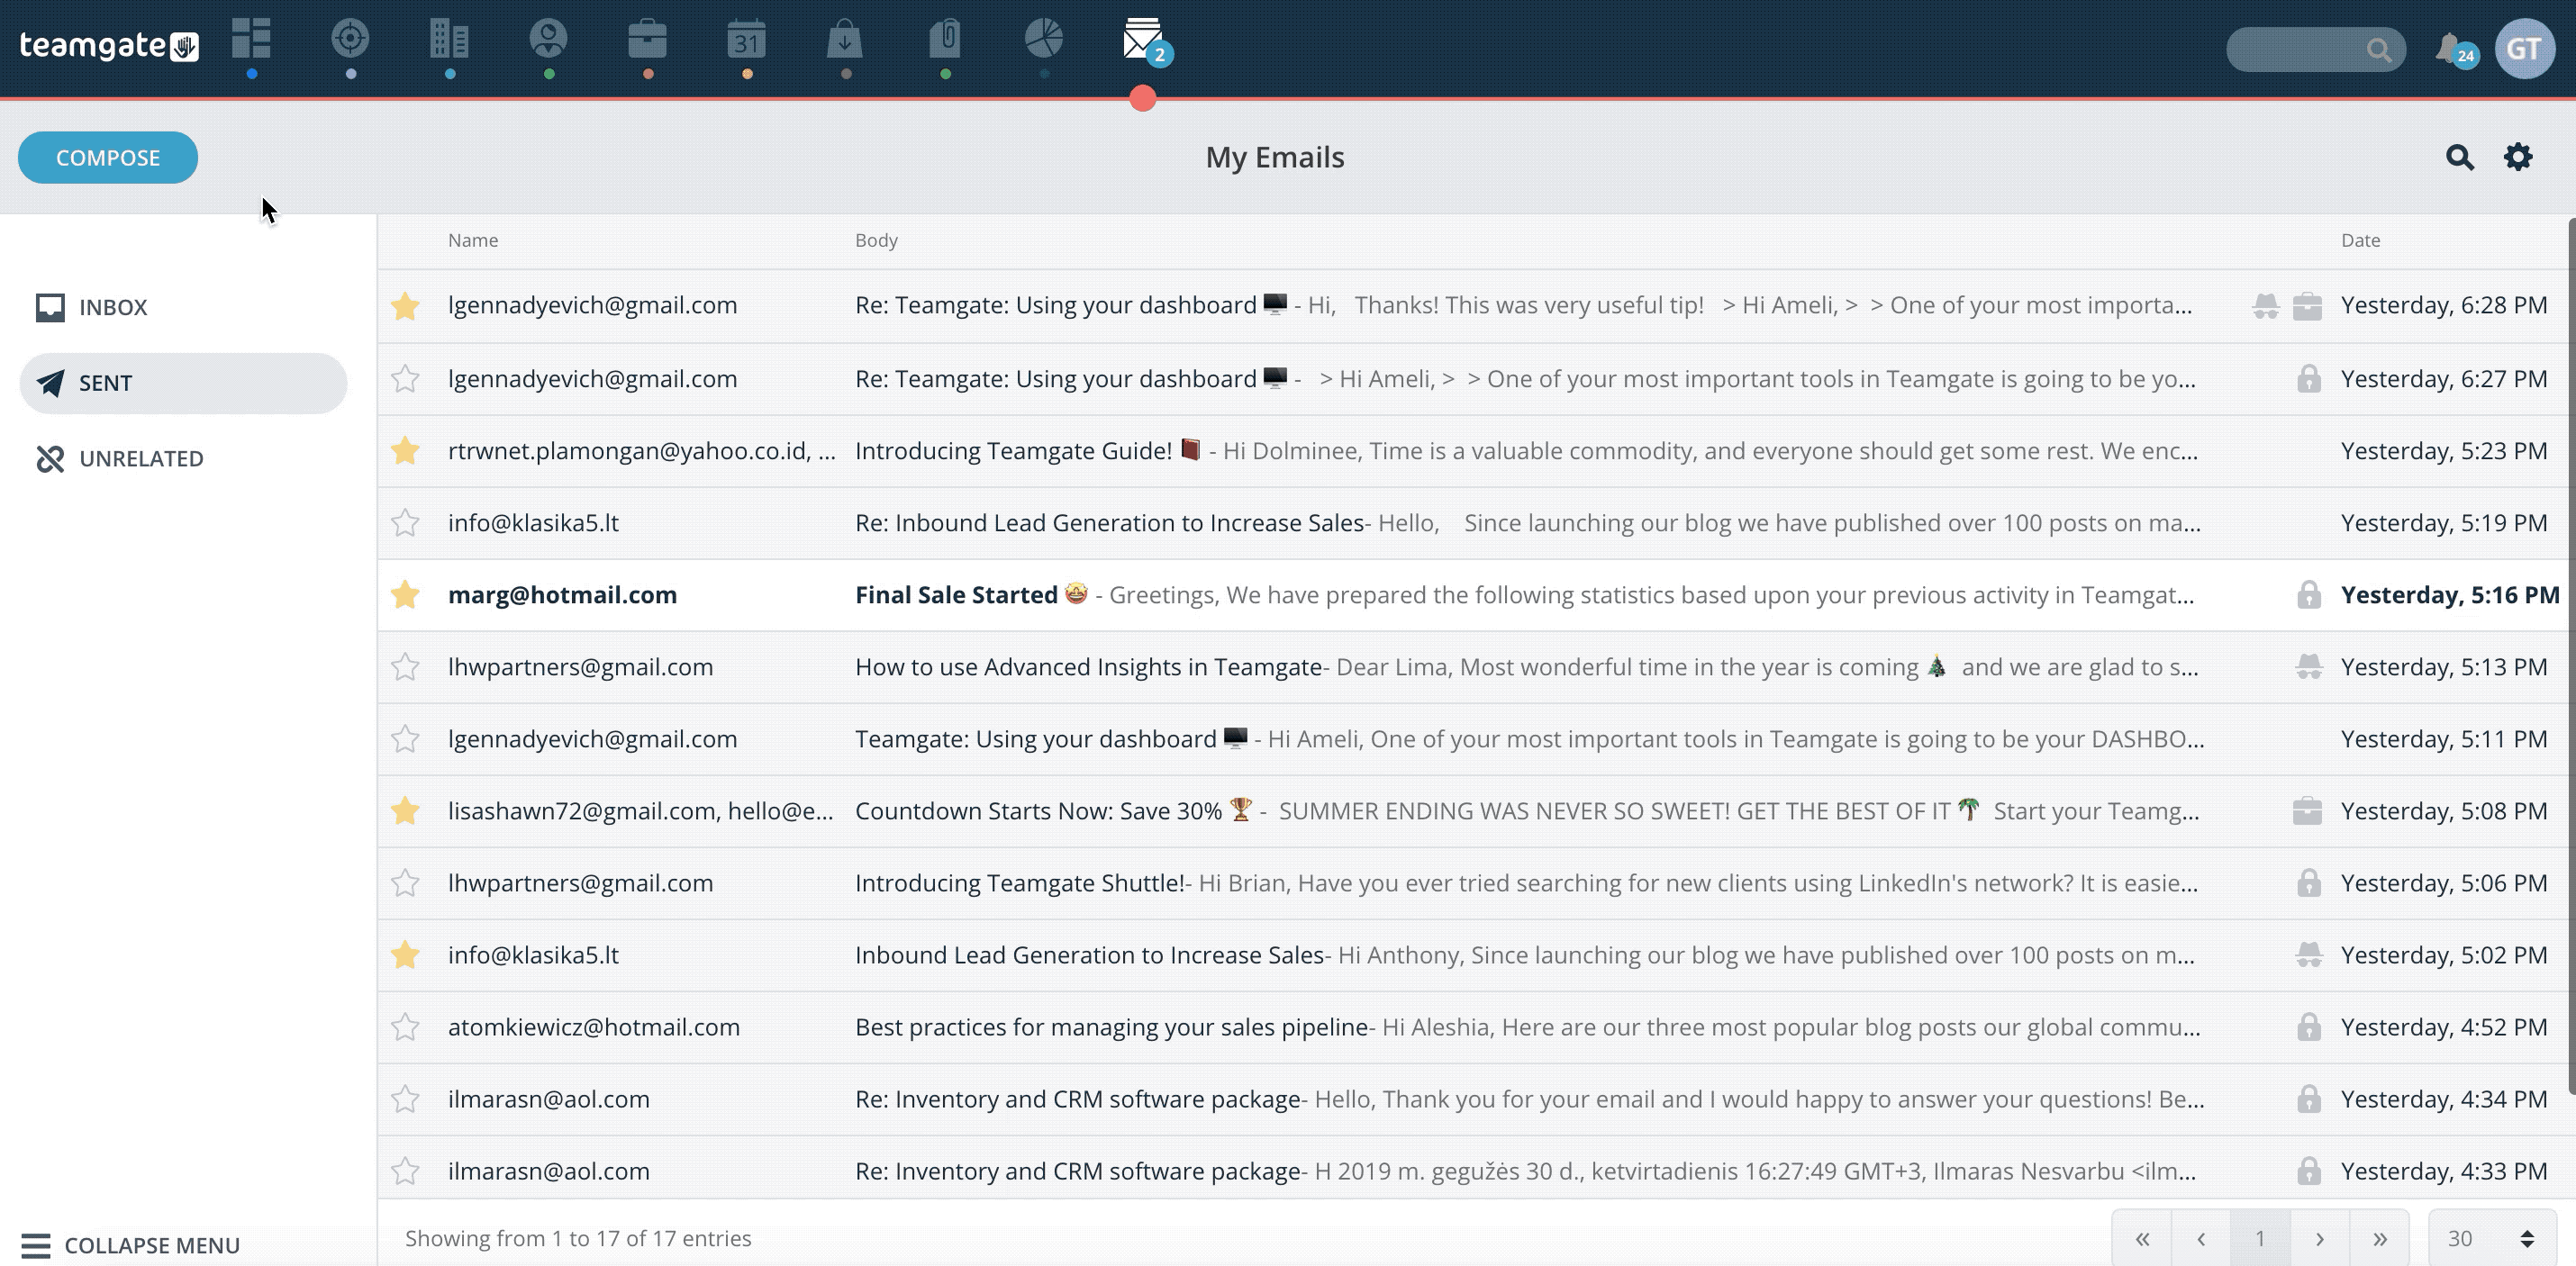Open the INBOX folder
Screen dimensions: 2576x1266
tap(183, 307)
